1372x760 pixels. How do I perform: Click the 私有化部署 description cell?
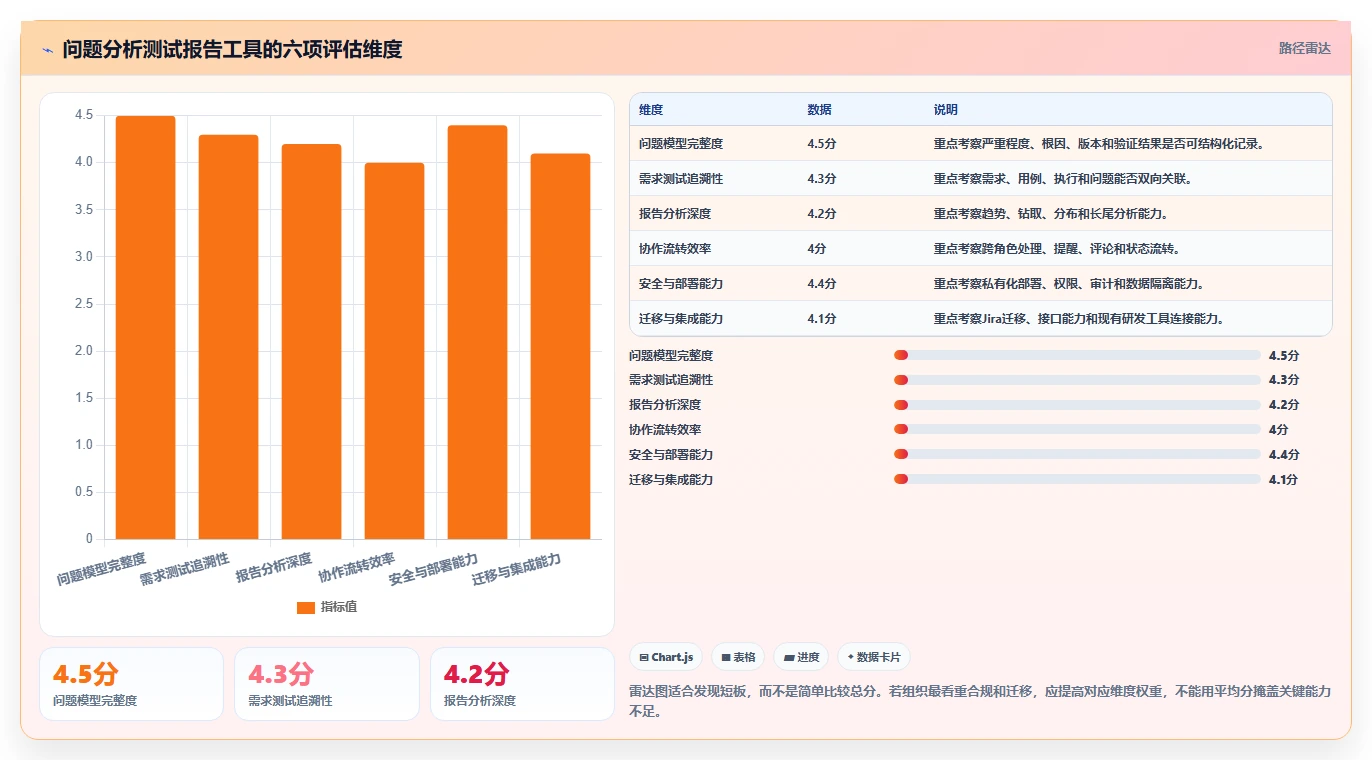coord(1069,284)
